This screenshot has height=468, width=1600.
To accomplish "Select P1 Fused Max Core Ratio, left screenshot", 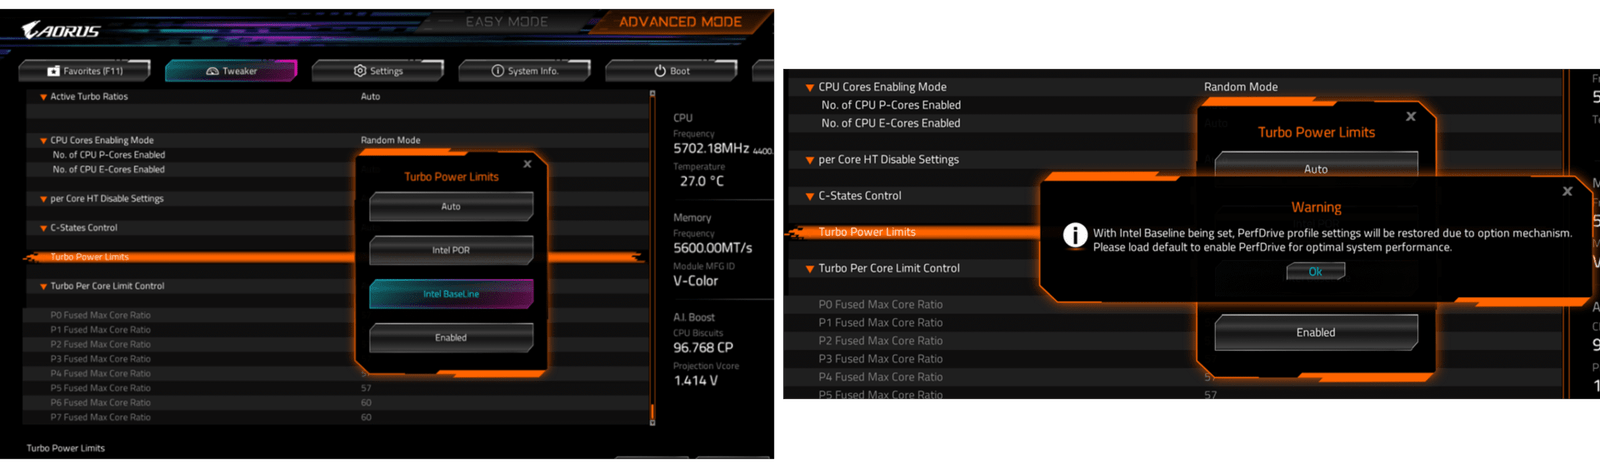I will [x=101, y=330].
